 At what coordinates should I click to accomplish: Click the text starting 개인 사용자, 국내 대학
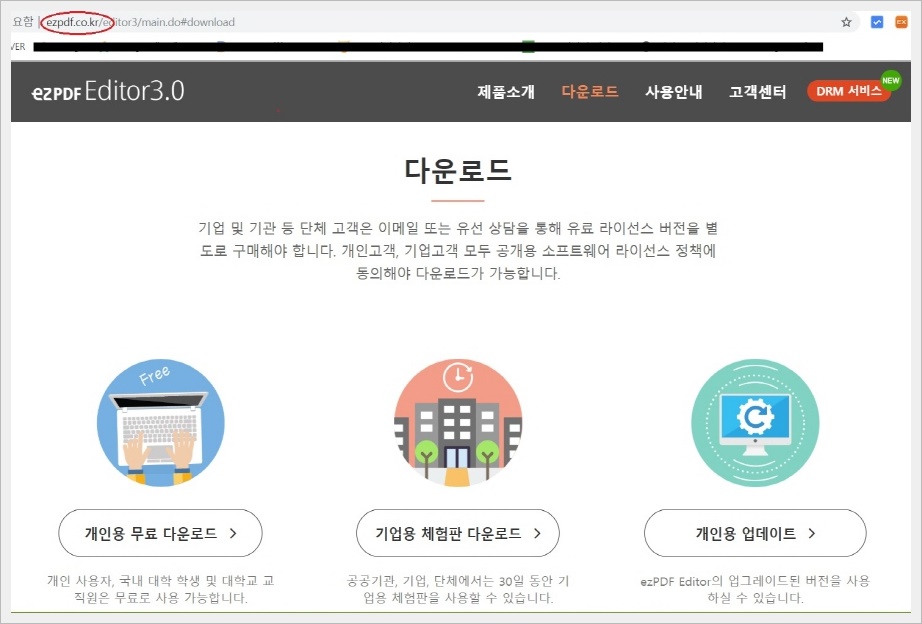[161, 589]
